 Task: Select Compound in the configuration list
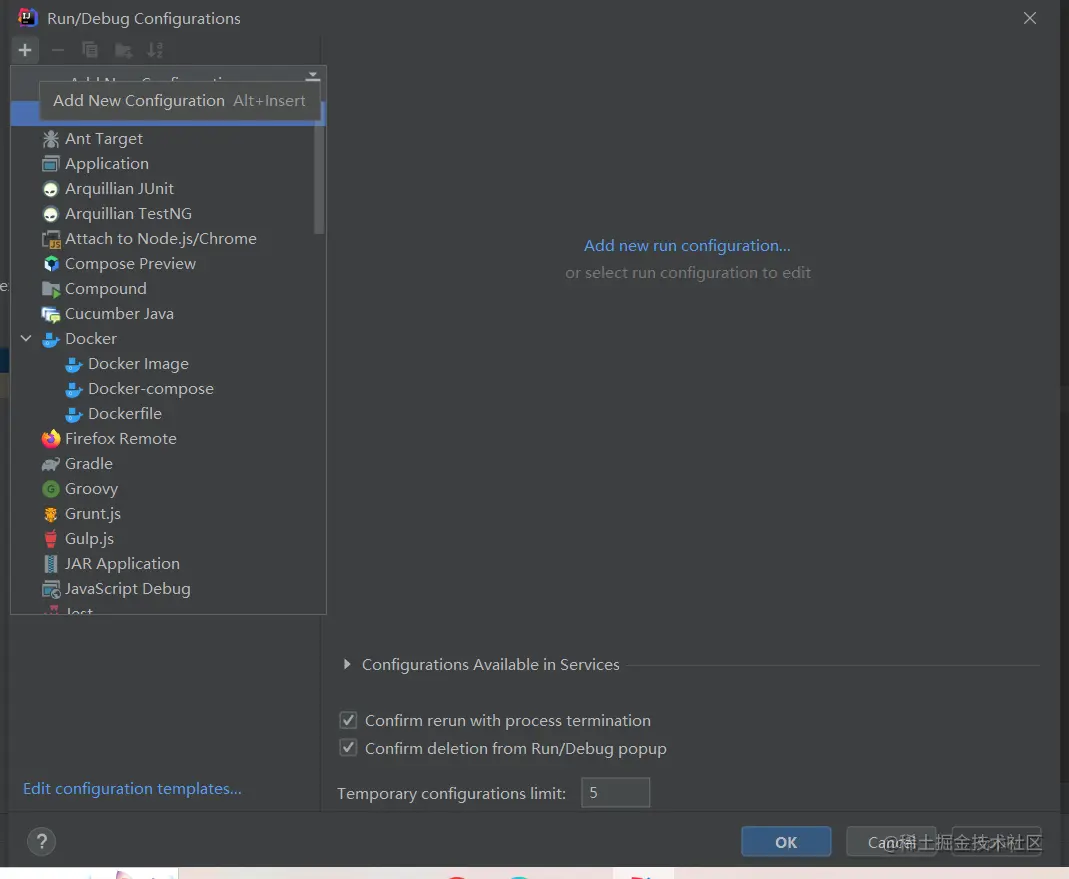click(106, 289)
